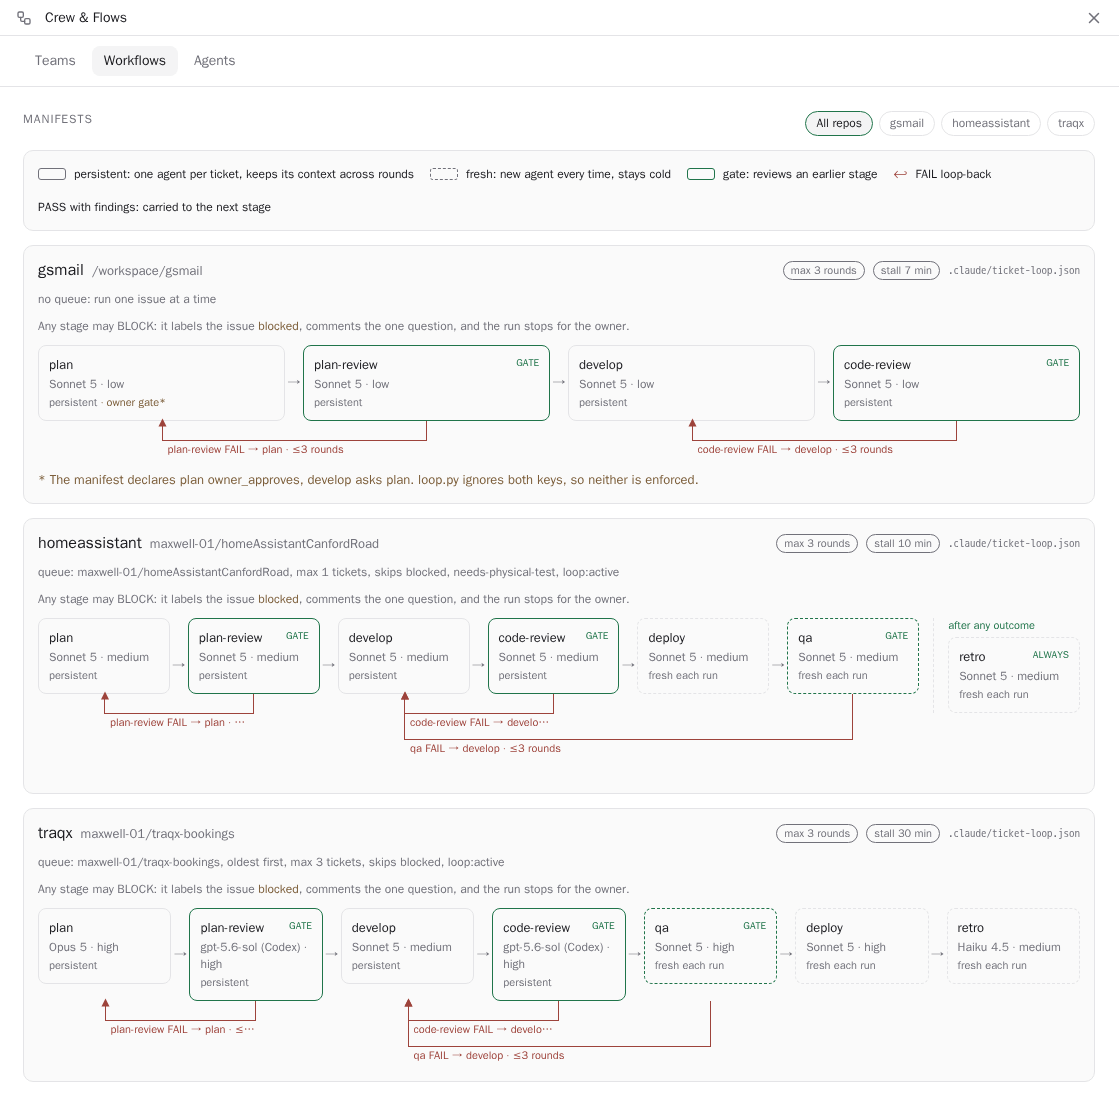Open the traqx plan Opus 5 stage card
The width and height of the screenshot is (1119, 1095).
pos(104,947)
